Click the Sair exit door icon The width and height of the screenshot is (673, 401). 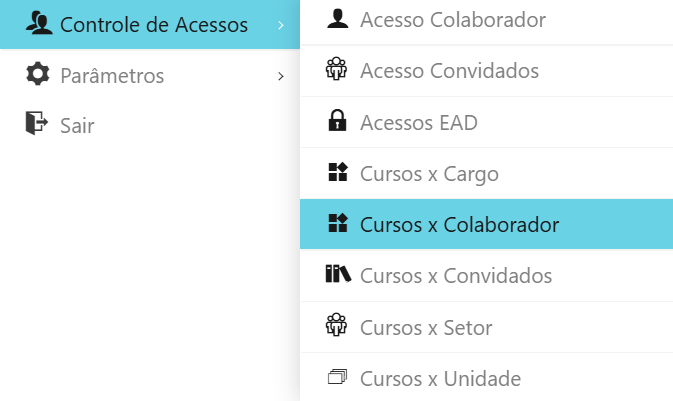tap(37, 123)
